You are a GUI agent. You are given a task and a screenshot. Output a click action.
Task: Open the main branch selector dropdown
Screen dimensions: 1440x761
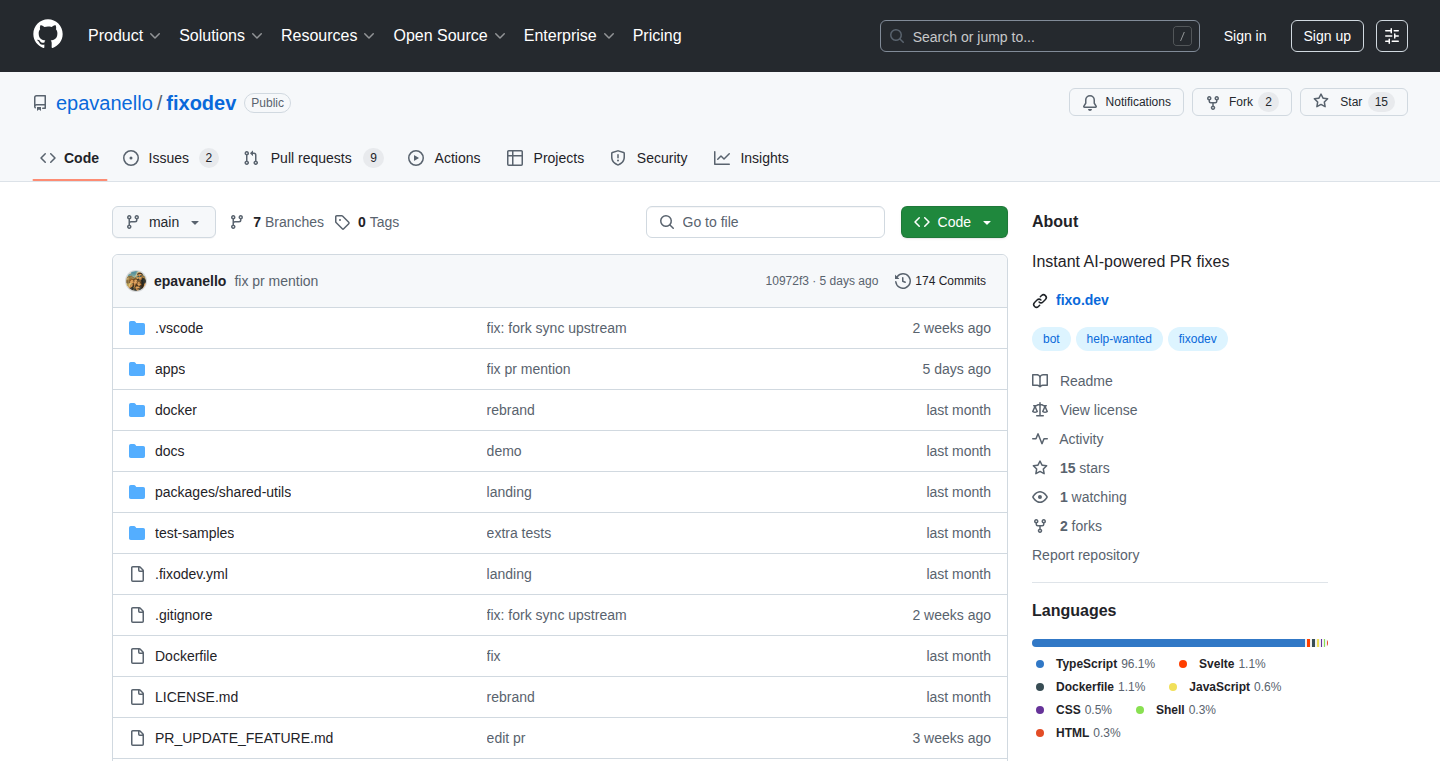coord(164,222)
